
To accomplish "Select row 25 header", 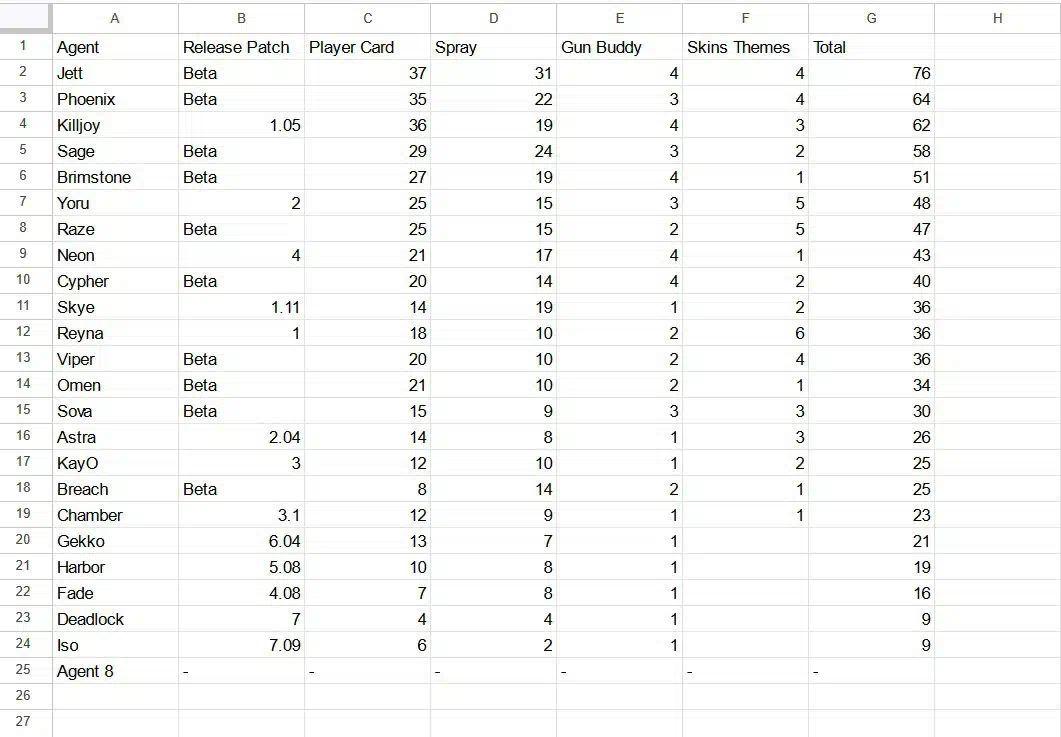I will pyautogui.click(x=26, y=671).
